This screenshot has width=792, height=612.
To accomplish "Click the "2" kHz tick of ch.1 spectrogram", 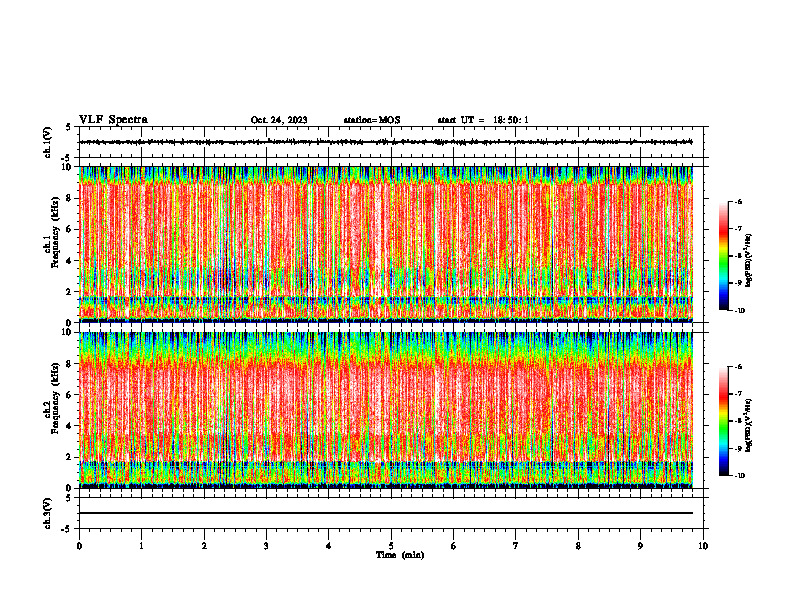I will [70, 292].
